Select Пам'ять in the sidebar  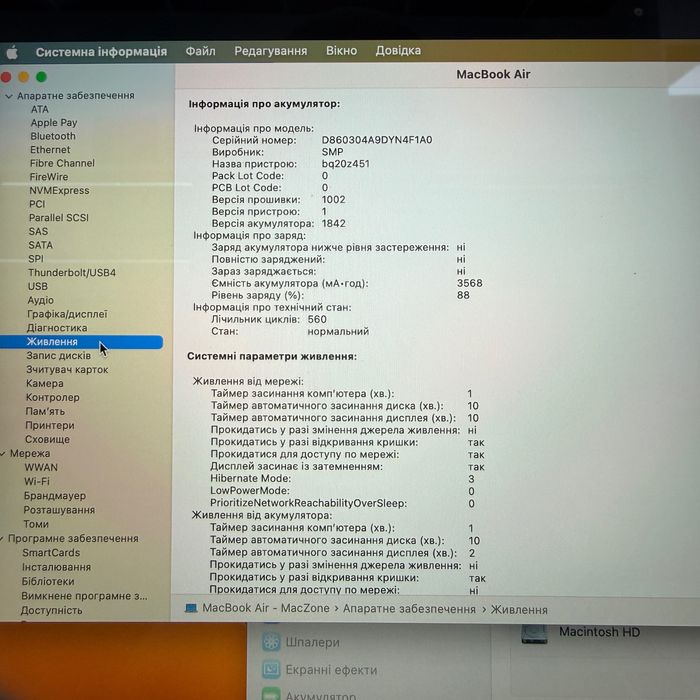(x=45, y=411)
